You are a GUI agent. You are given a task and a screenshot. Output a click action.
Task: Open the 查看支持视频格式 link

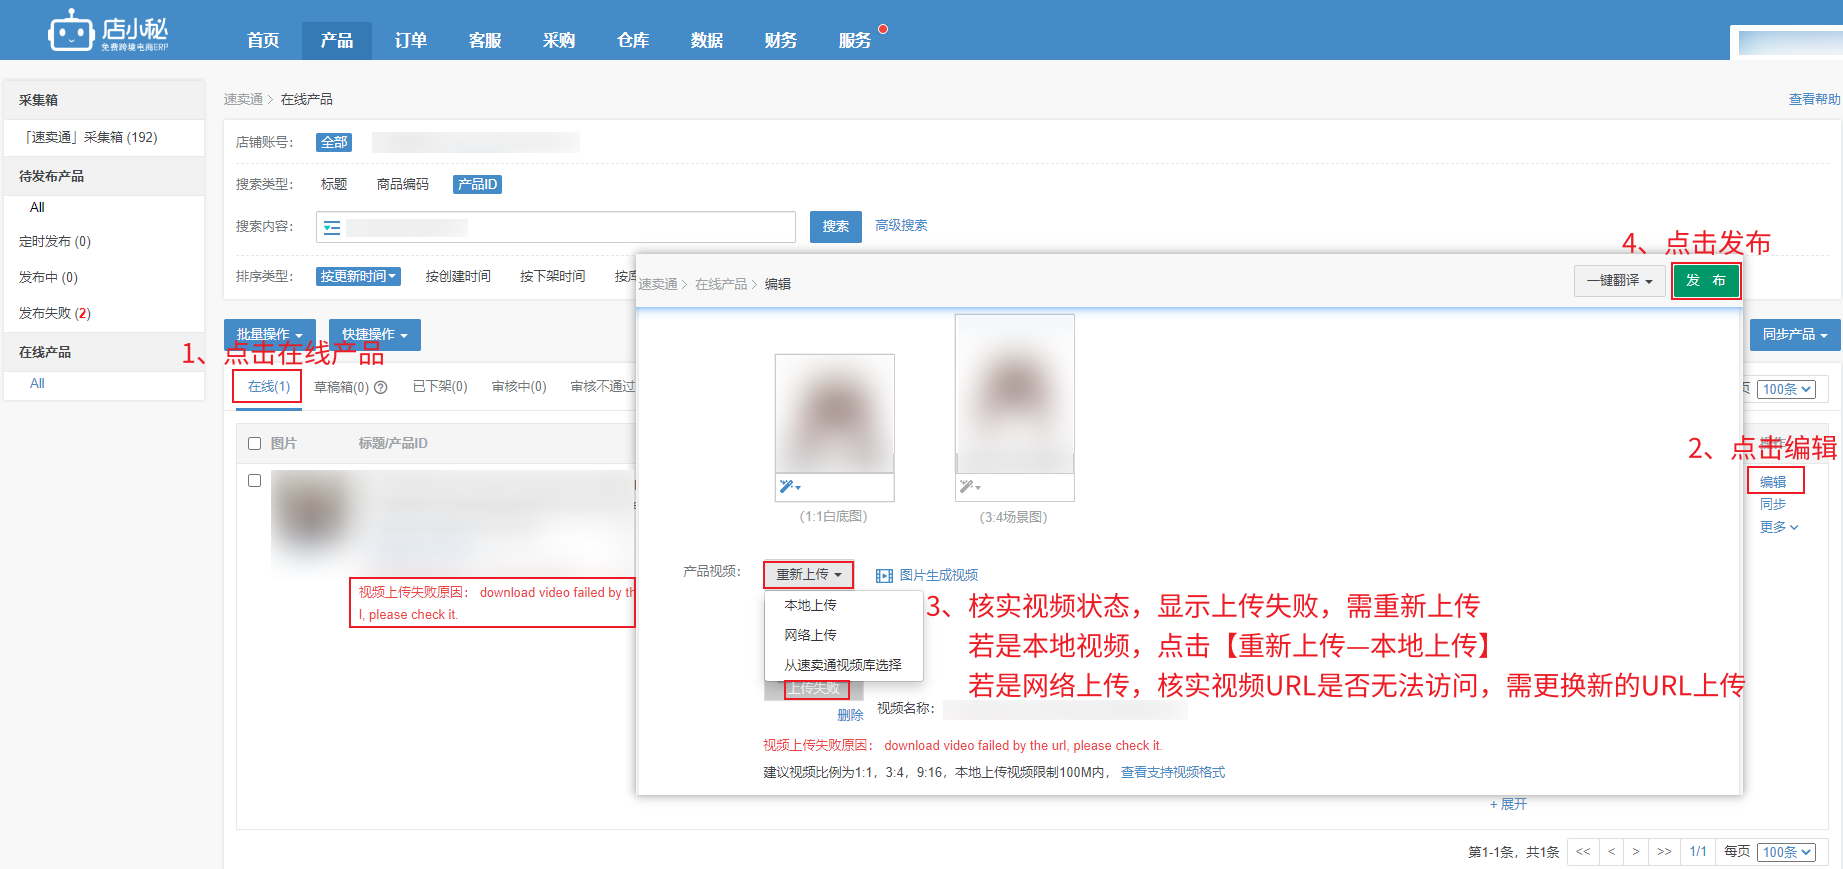pyautogui.click(x=1173, y=773)
